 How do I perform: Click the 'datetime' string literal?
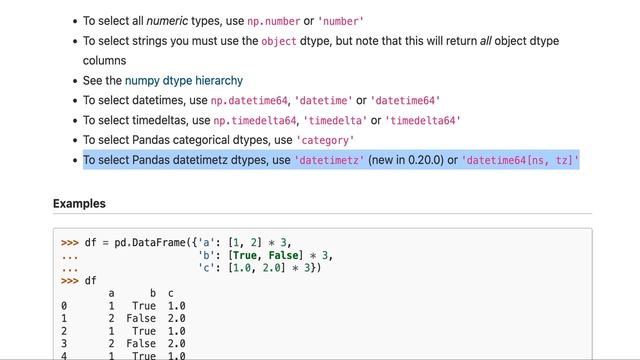coord(323,100)
